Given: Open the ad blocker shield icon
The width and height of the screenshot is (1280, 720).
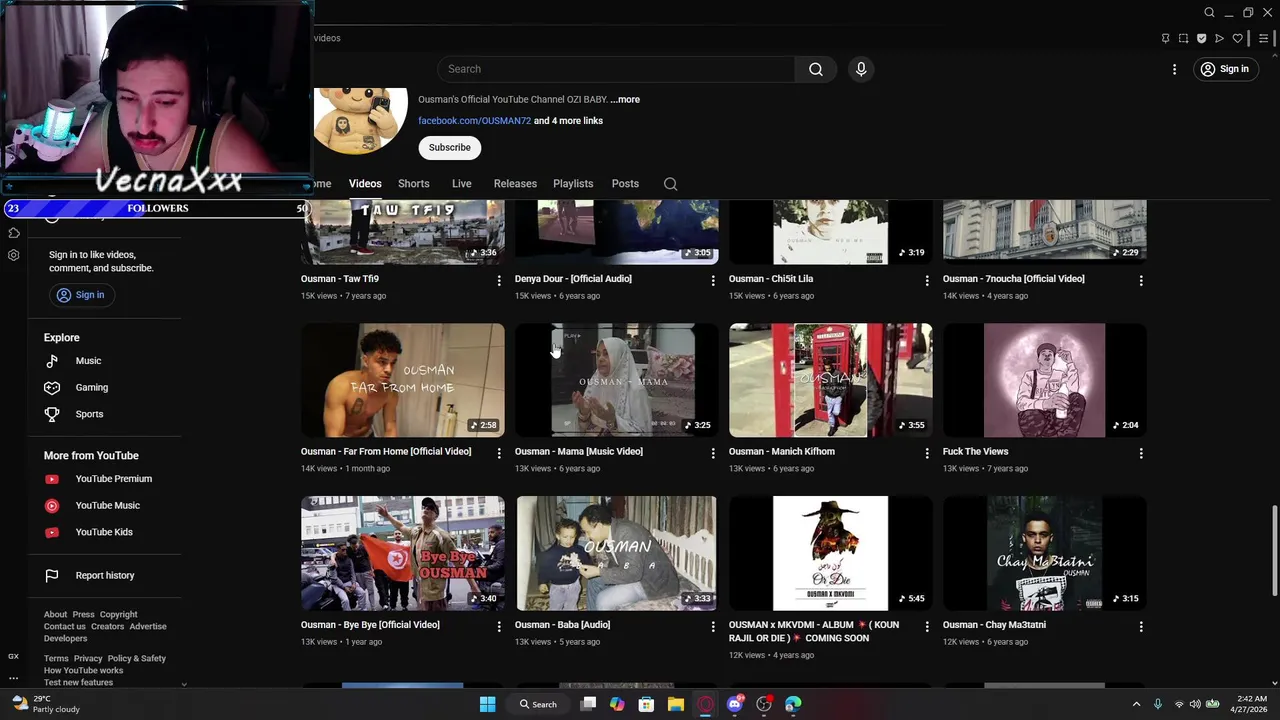Looking at the screenshot, I should (1201, 38).
